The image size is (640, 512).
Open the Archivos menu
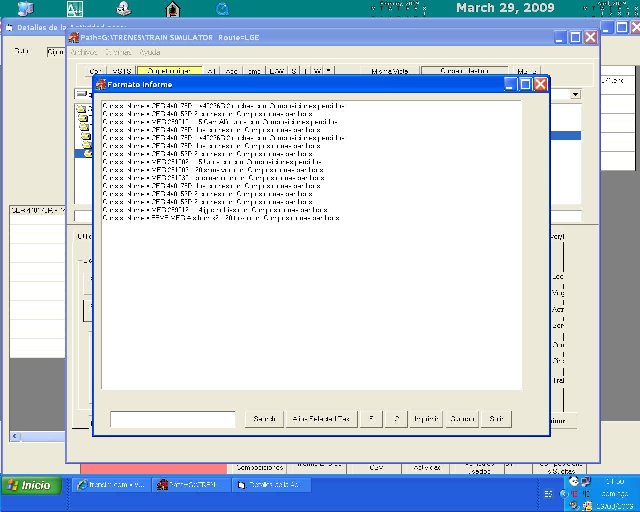83,52
